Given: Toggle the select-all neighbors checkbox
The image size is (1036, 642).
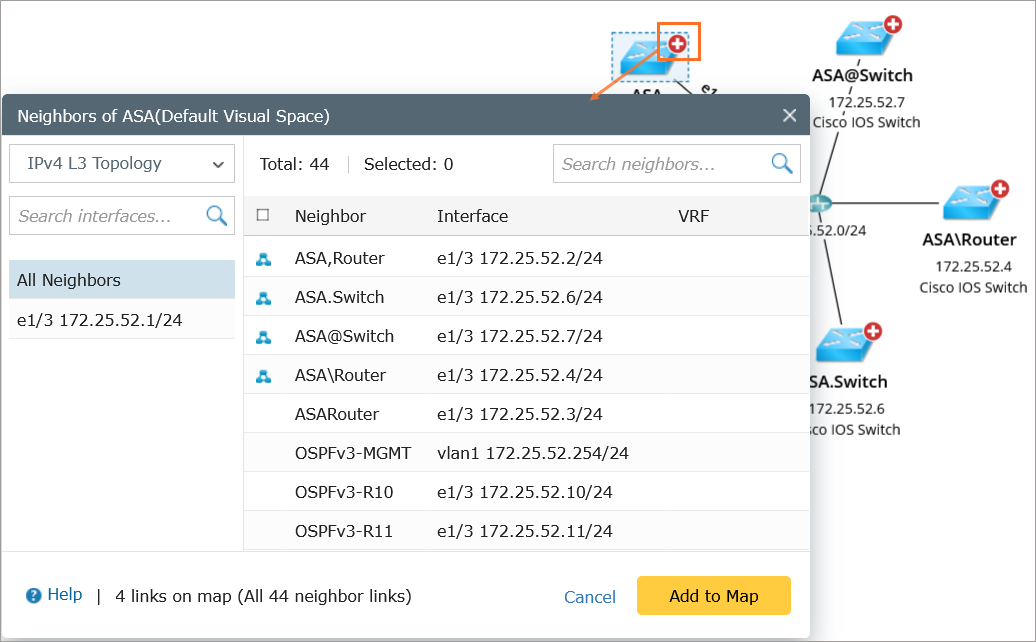Looking at the screenshot, I should [263, 215].
